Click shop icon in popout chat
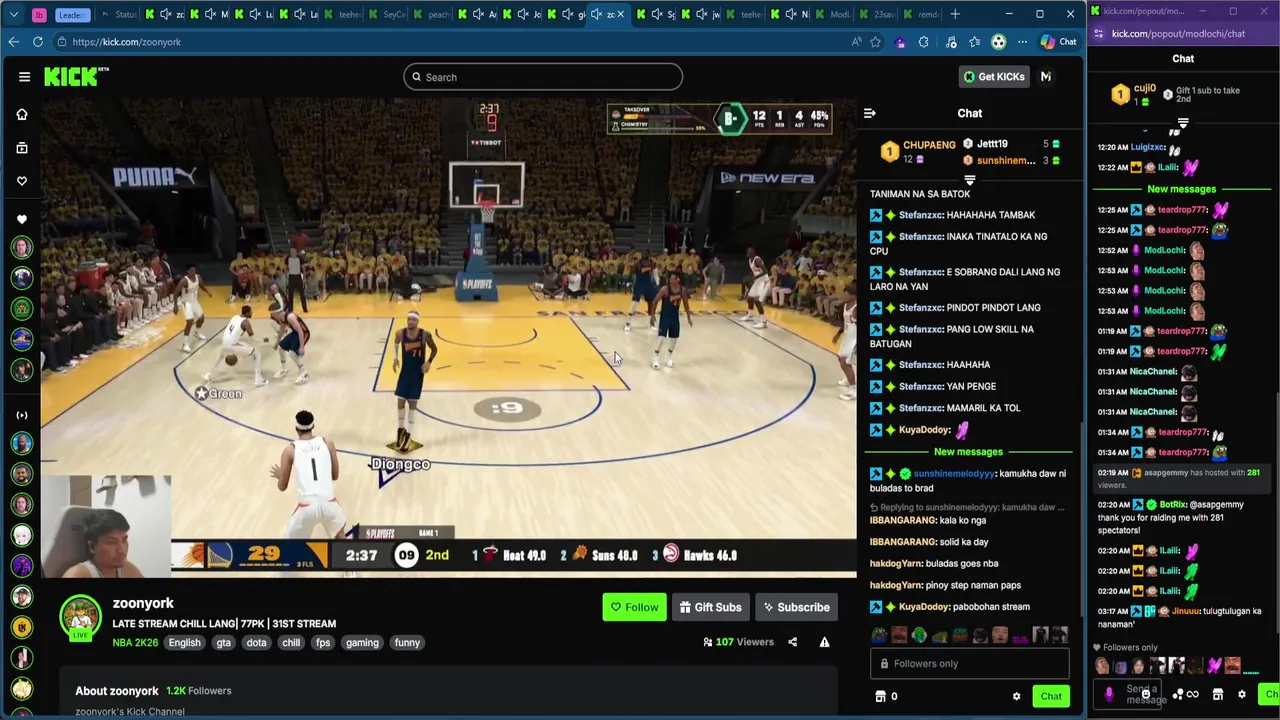1280x720 pixels. 1217,695
